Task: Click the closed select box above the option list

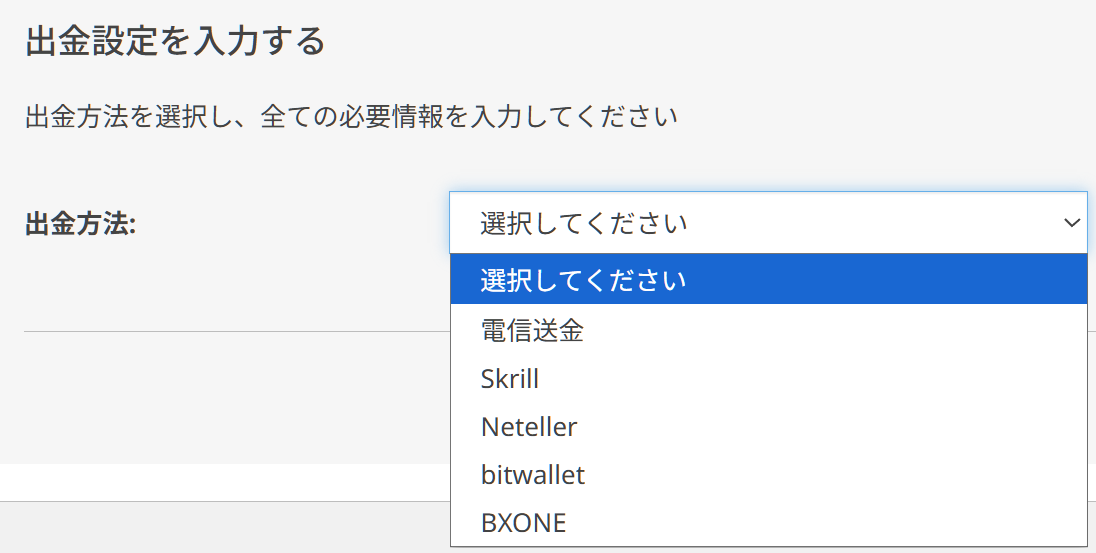Action: (700, 222)
